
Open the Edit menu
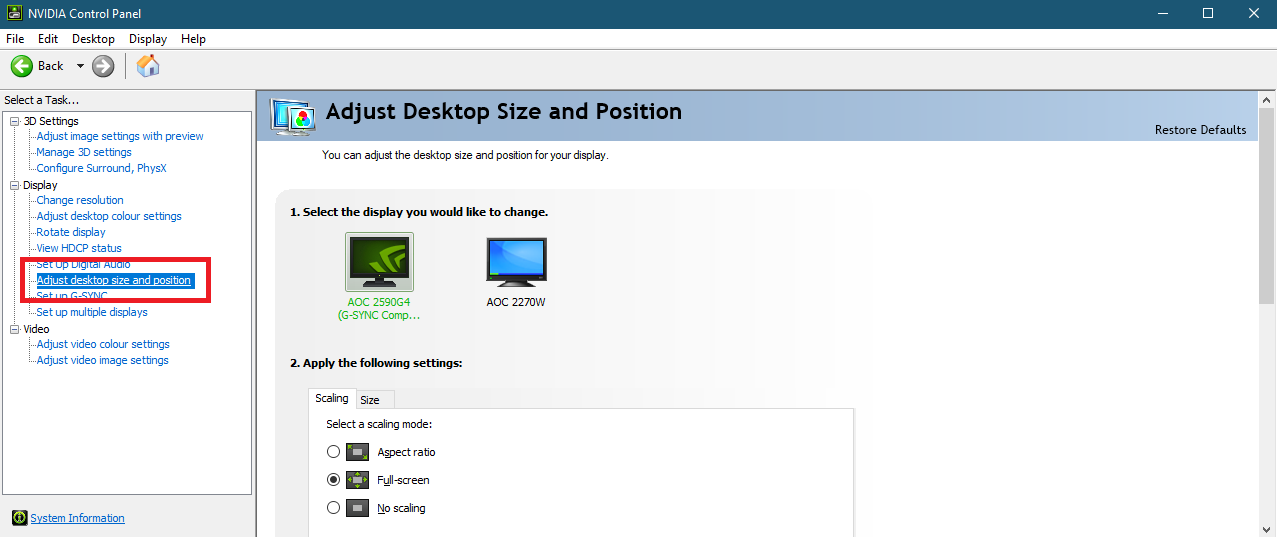(48, 39)
